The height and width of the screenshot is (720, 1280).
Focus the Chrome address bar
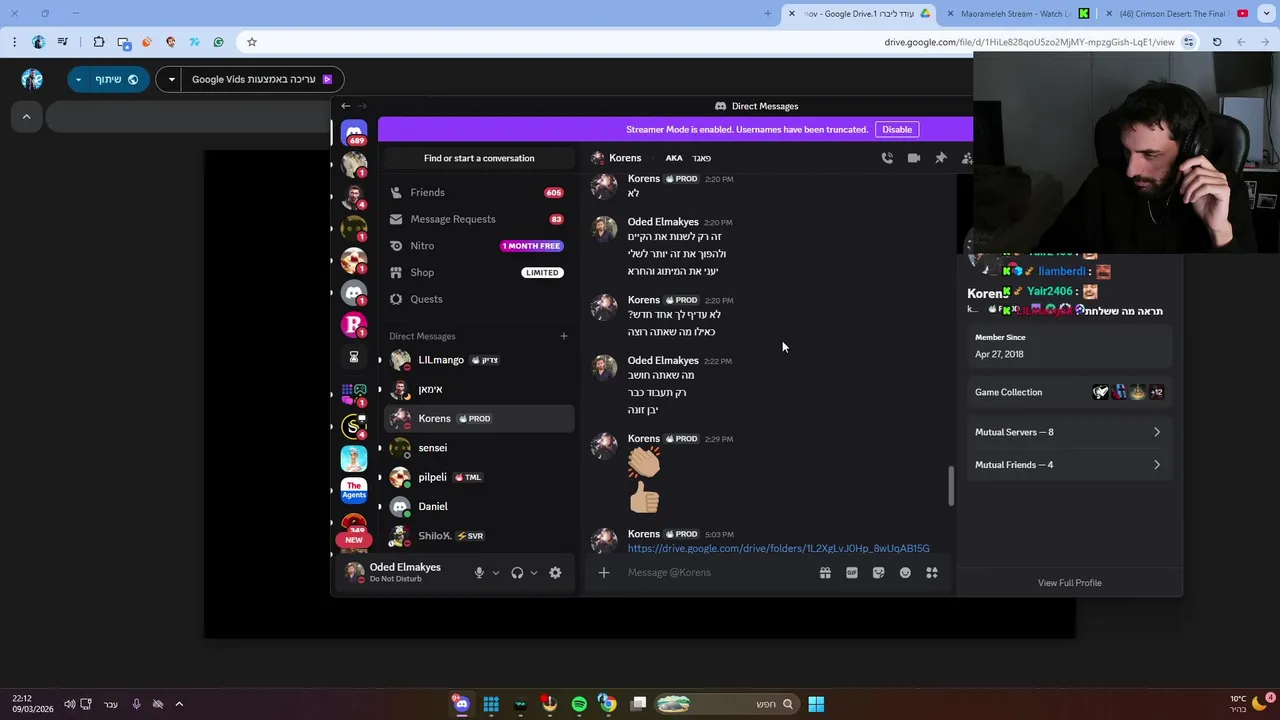(x=720, y=42)
